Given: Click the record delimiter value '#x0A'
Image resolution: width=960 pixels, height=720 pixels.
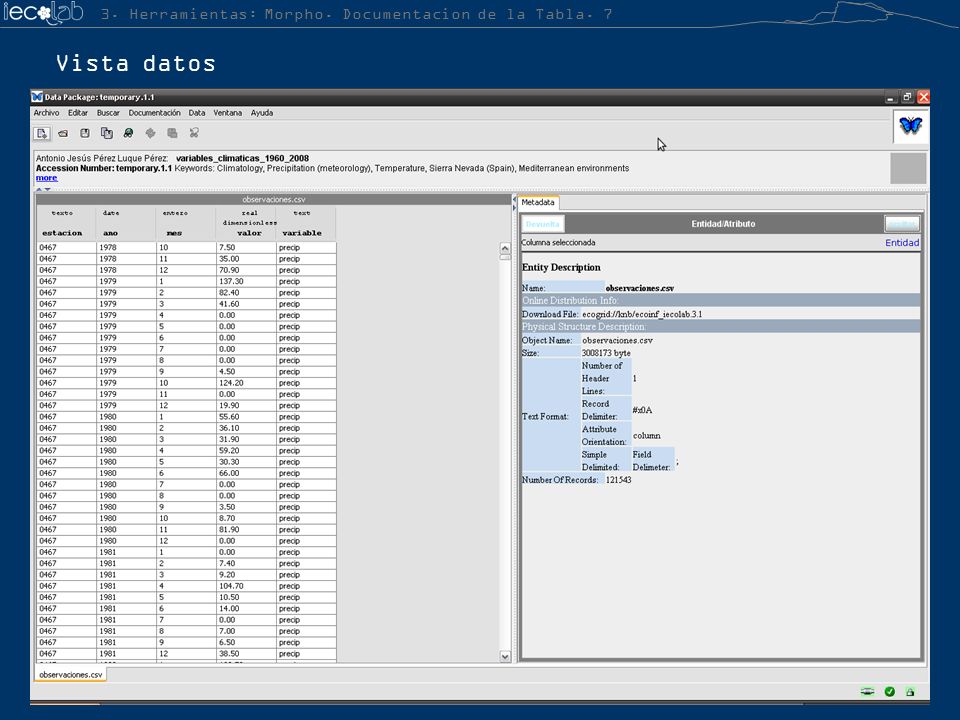Looking at the screenshot, I should pos(642,410).
